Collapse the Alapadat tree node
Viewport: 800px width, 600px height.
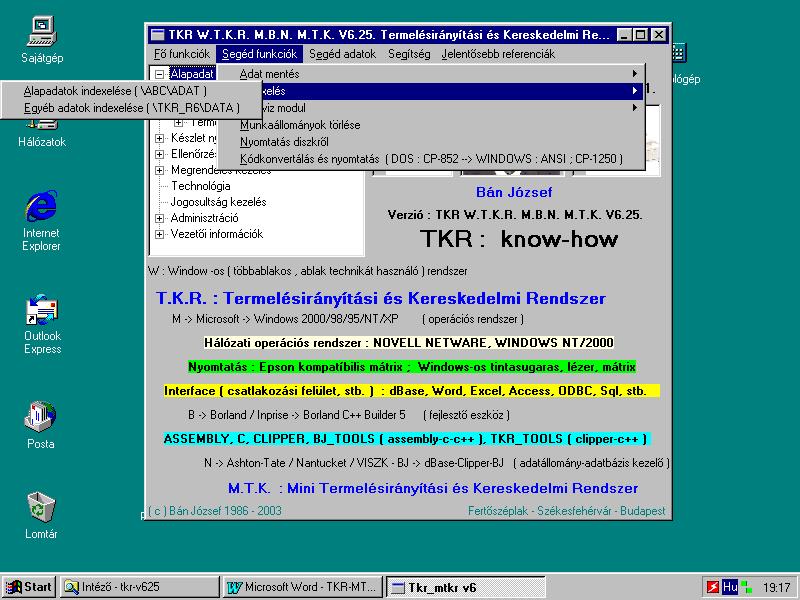pyautogui.click(x=160, y=74)
